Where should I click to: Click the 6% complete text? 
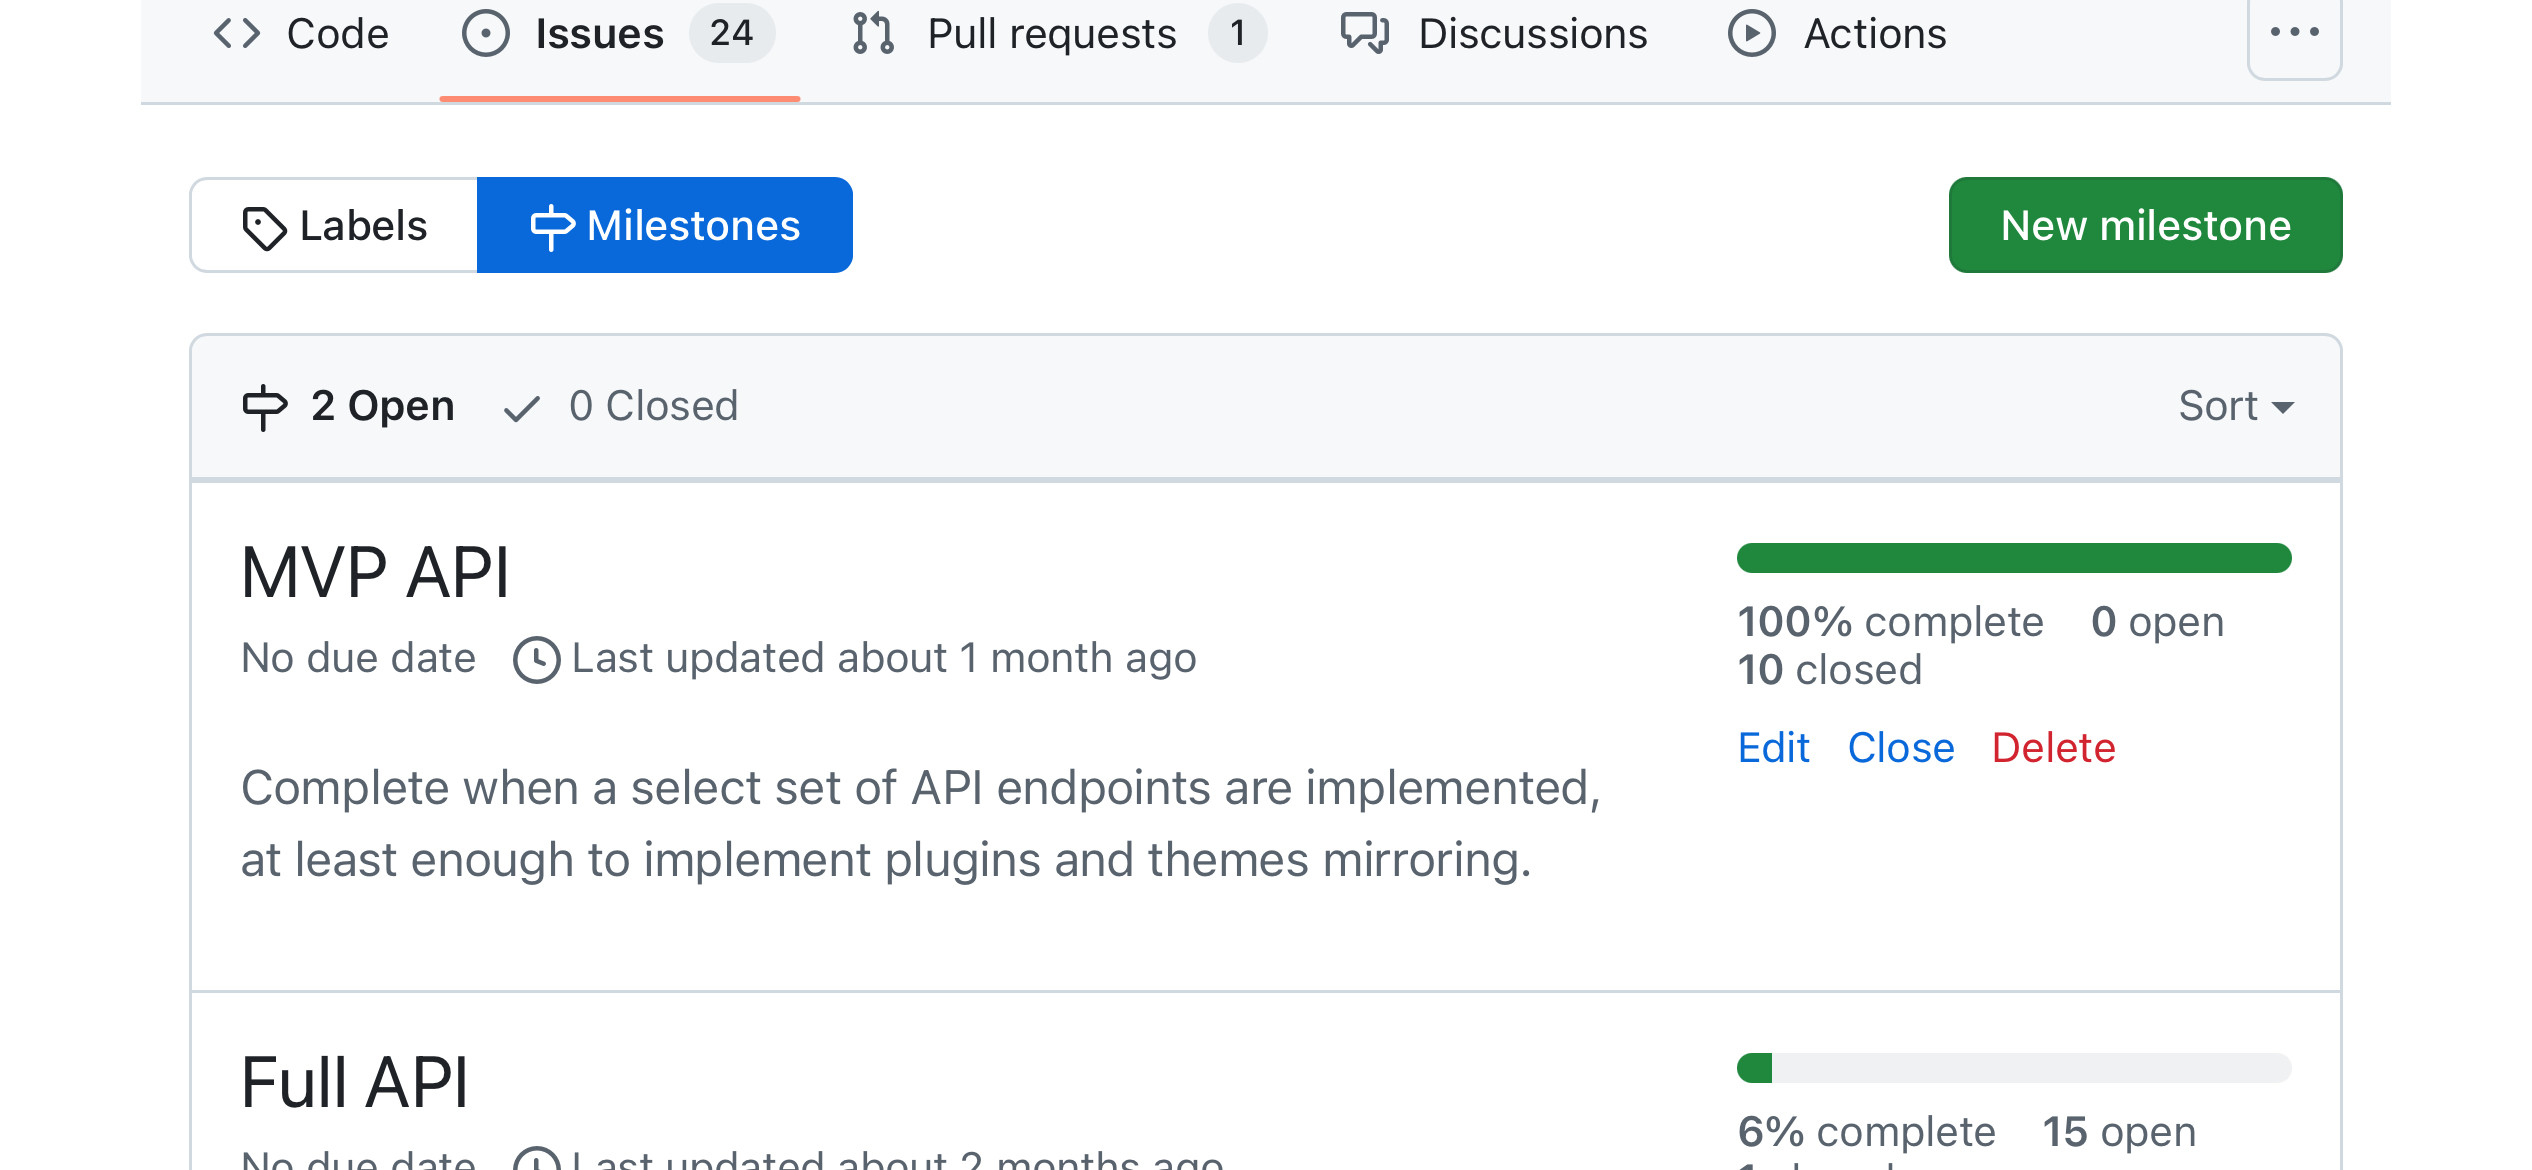(x=1866, y=1132)
